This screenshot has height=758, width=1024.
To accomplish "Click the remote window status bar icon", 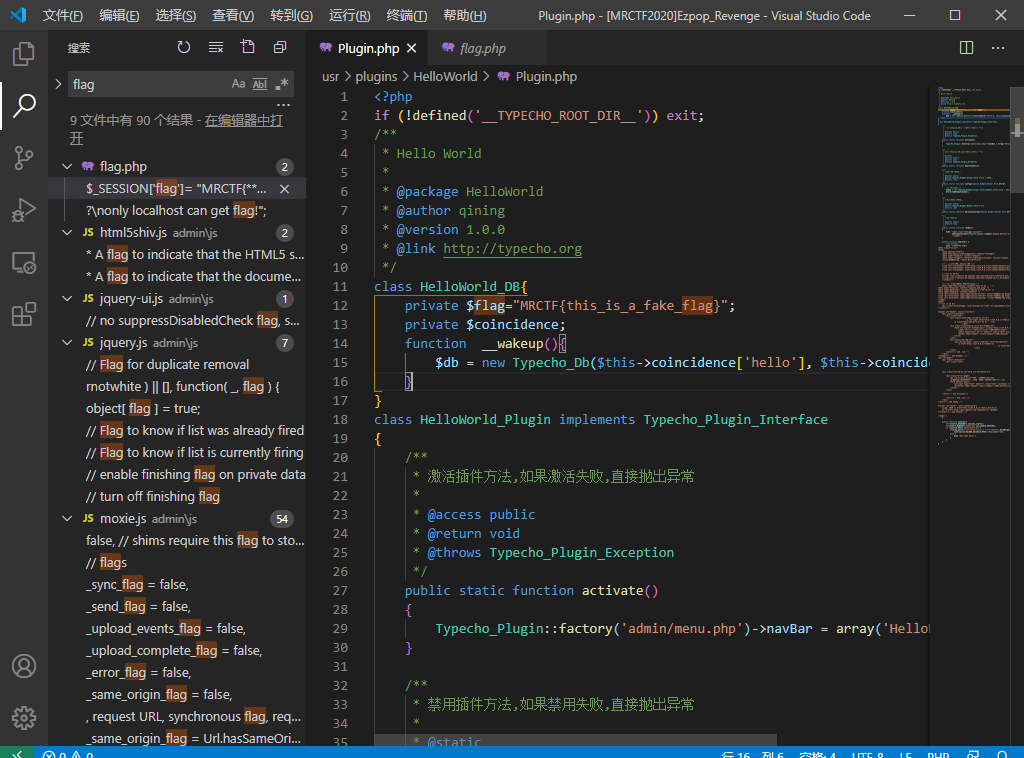I will pyautogui.click(x=17, y=753).
